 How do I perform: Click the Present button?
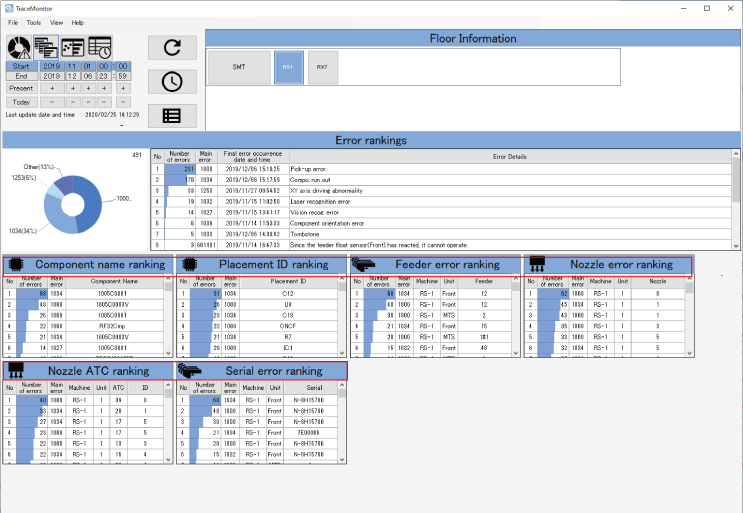(x=21, y=88)
